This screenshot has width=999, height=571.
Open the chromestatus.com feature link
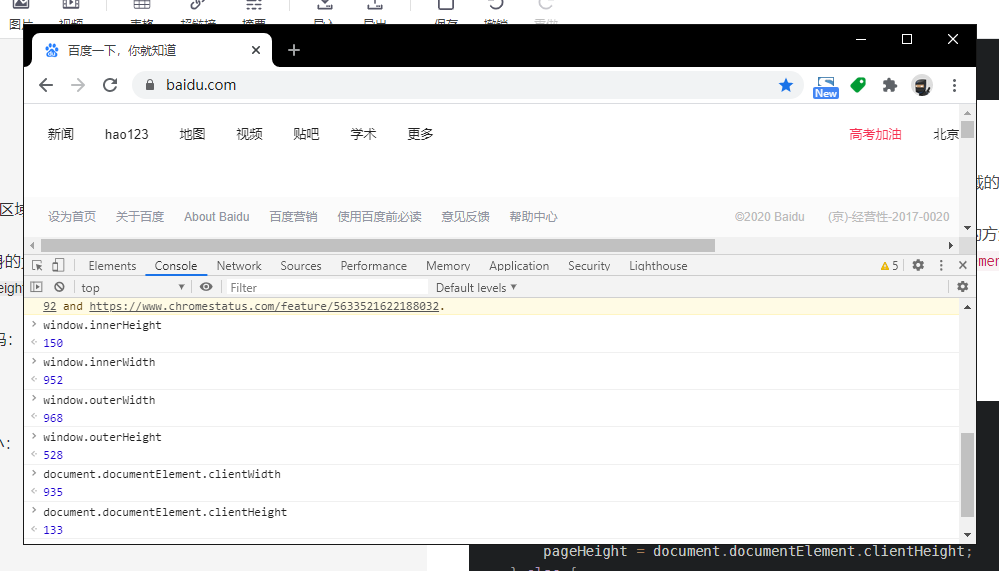(264, 306)
